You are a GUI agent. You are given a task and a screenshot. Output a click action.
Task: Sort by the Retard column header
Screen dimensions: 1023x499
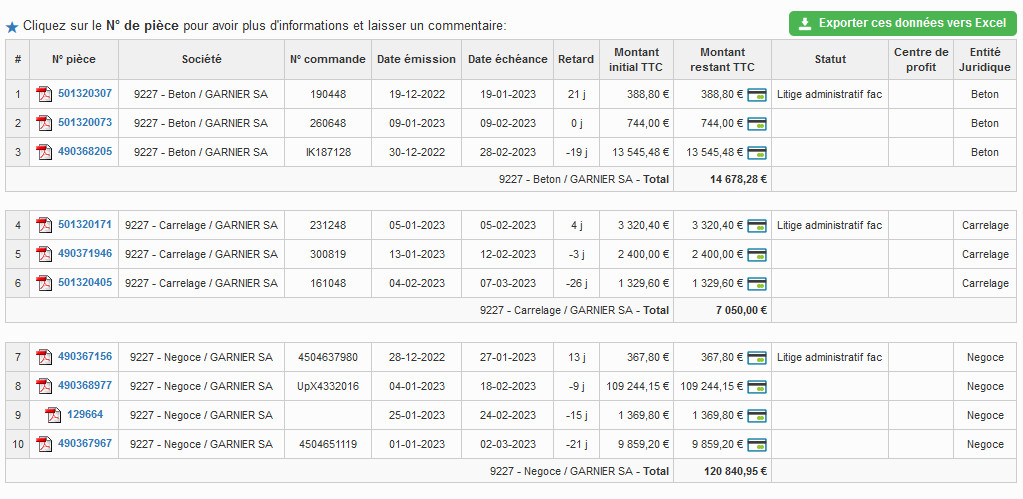click(x=575, y=59)
